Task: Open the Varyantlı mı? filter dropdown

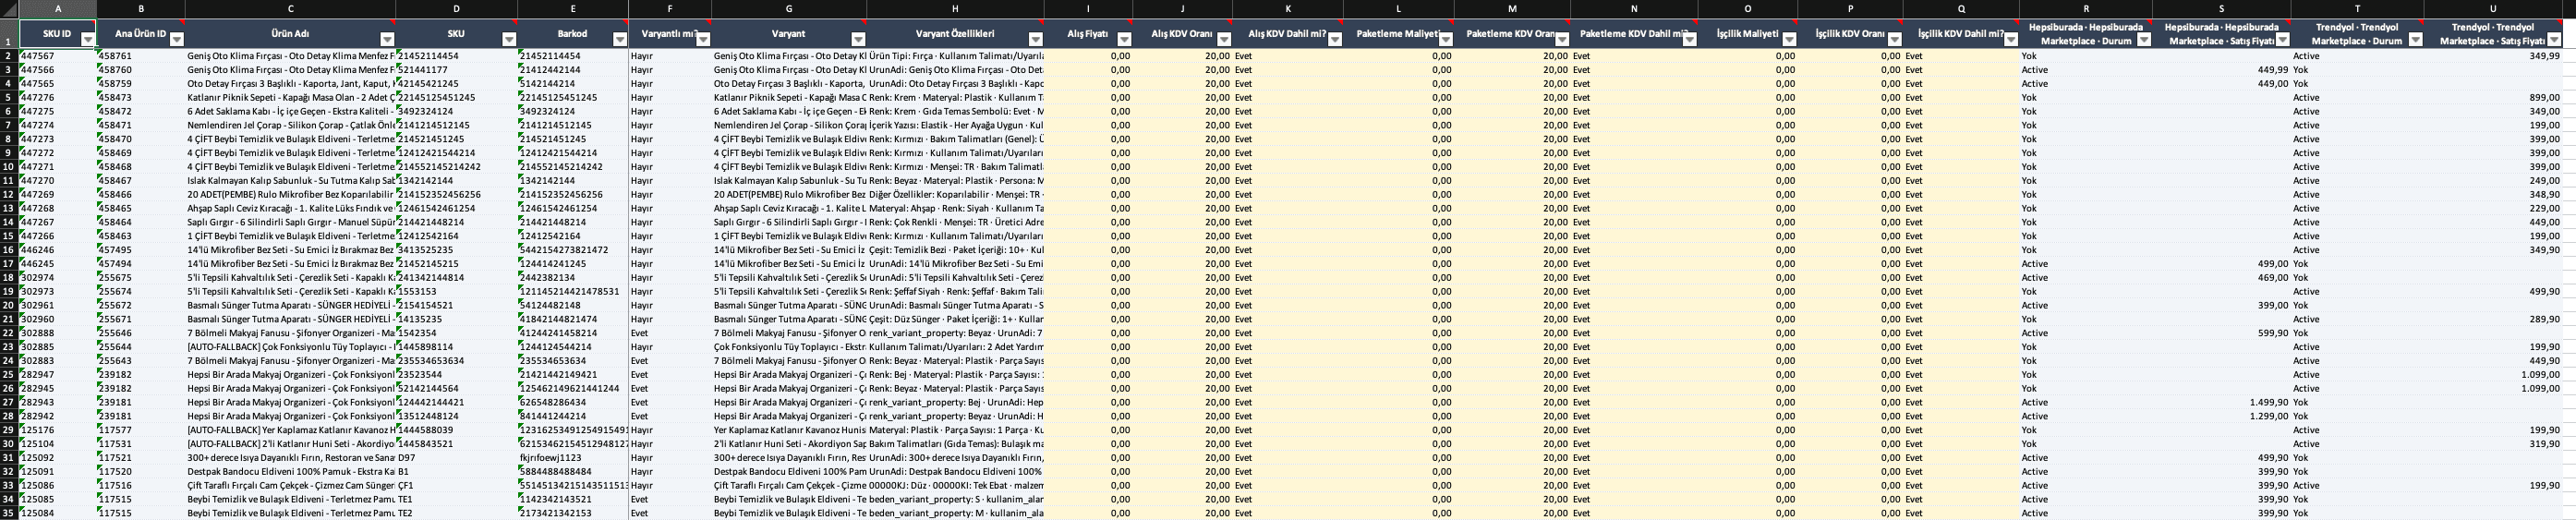Action: pos(702,40)
